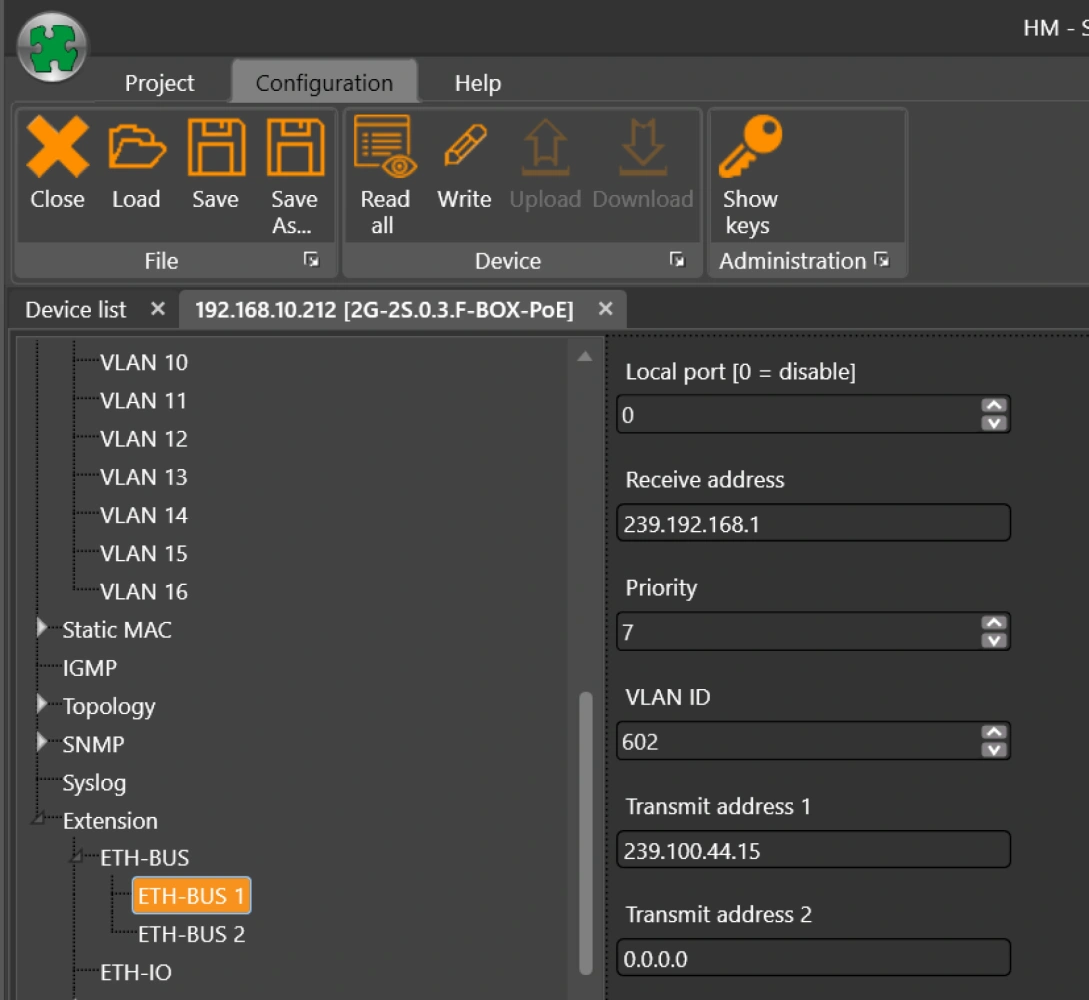Expand the Static MAC tree node
Image resolution: width=1089 pixels, height=1000 pixels.
tap(42, 629)
